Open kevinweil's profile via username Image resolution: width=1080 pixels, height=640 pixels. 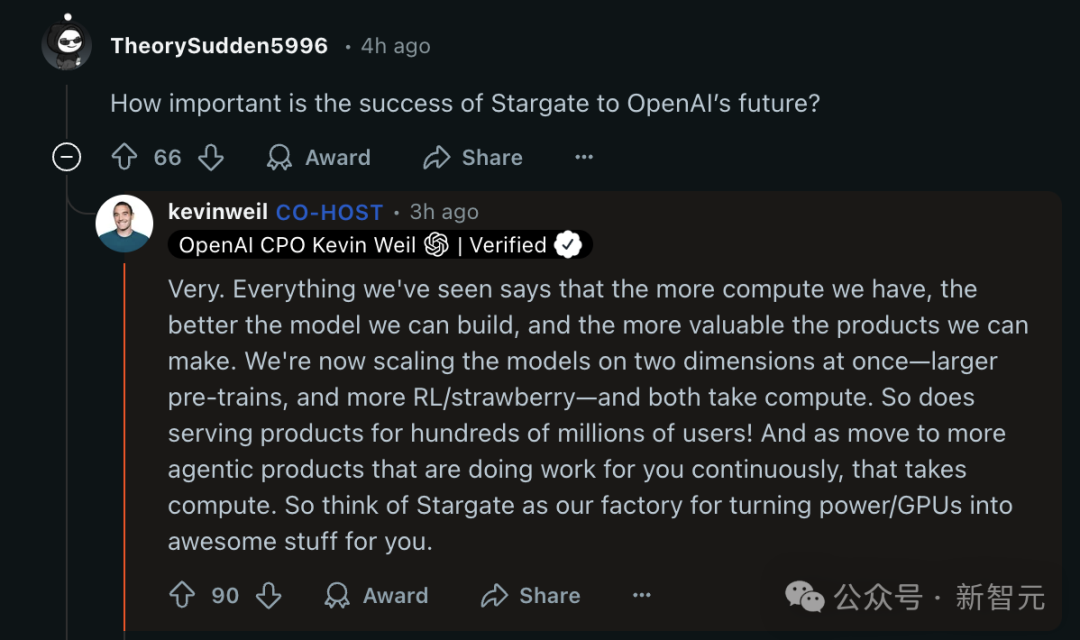pyautogui.click(x=218, y=212)
